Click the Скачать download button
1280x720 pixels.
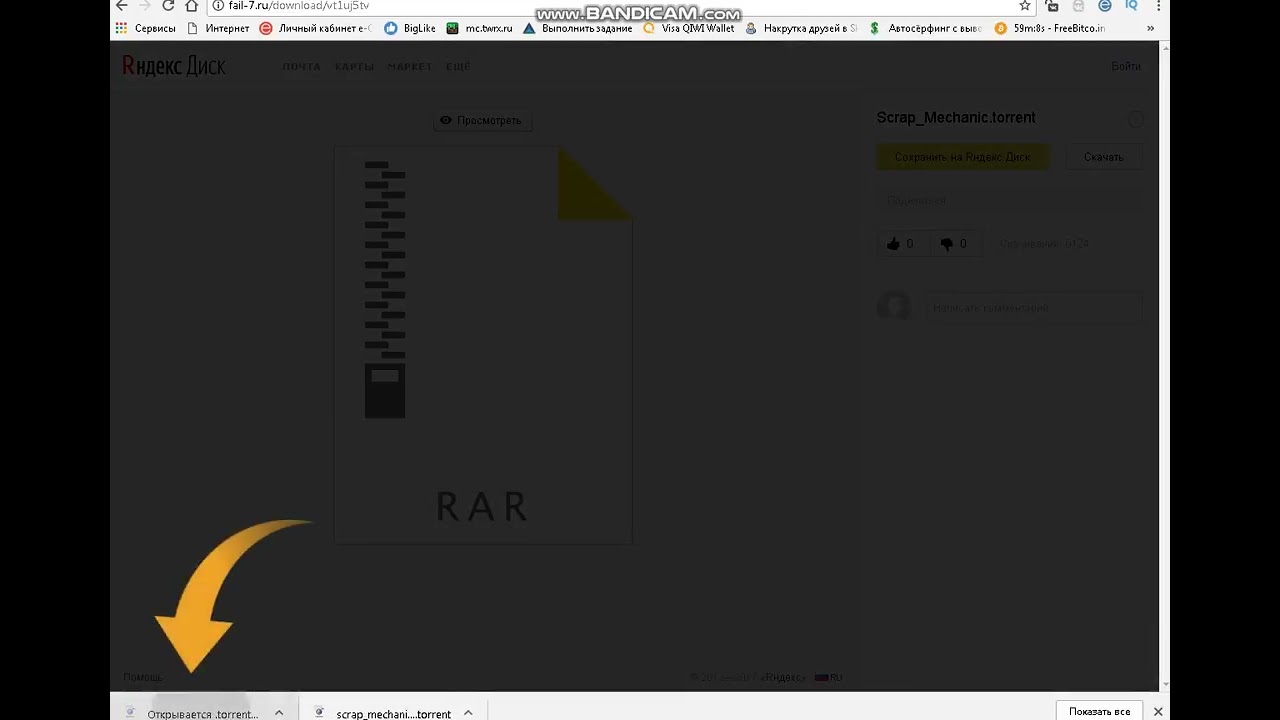(1103, 157)
